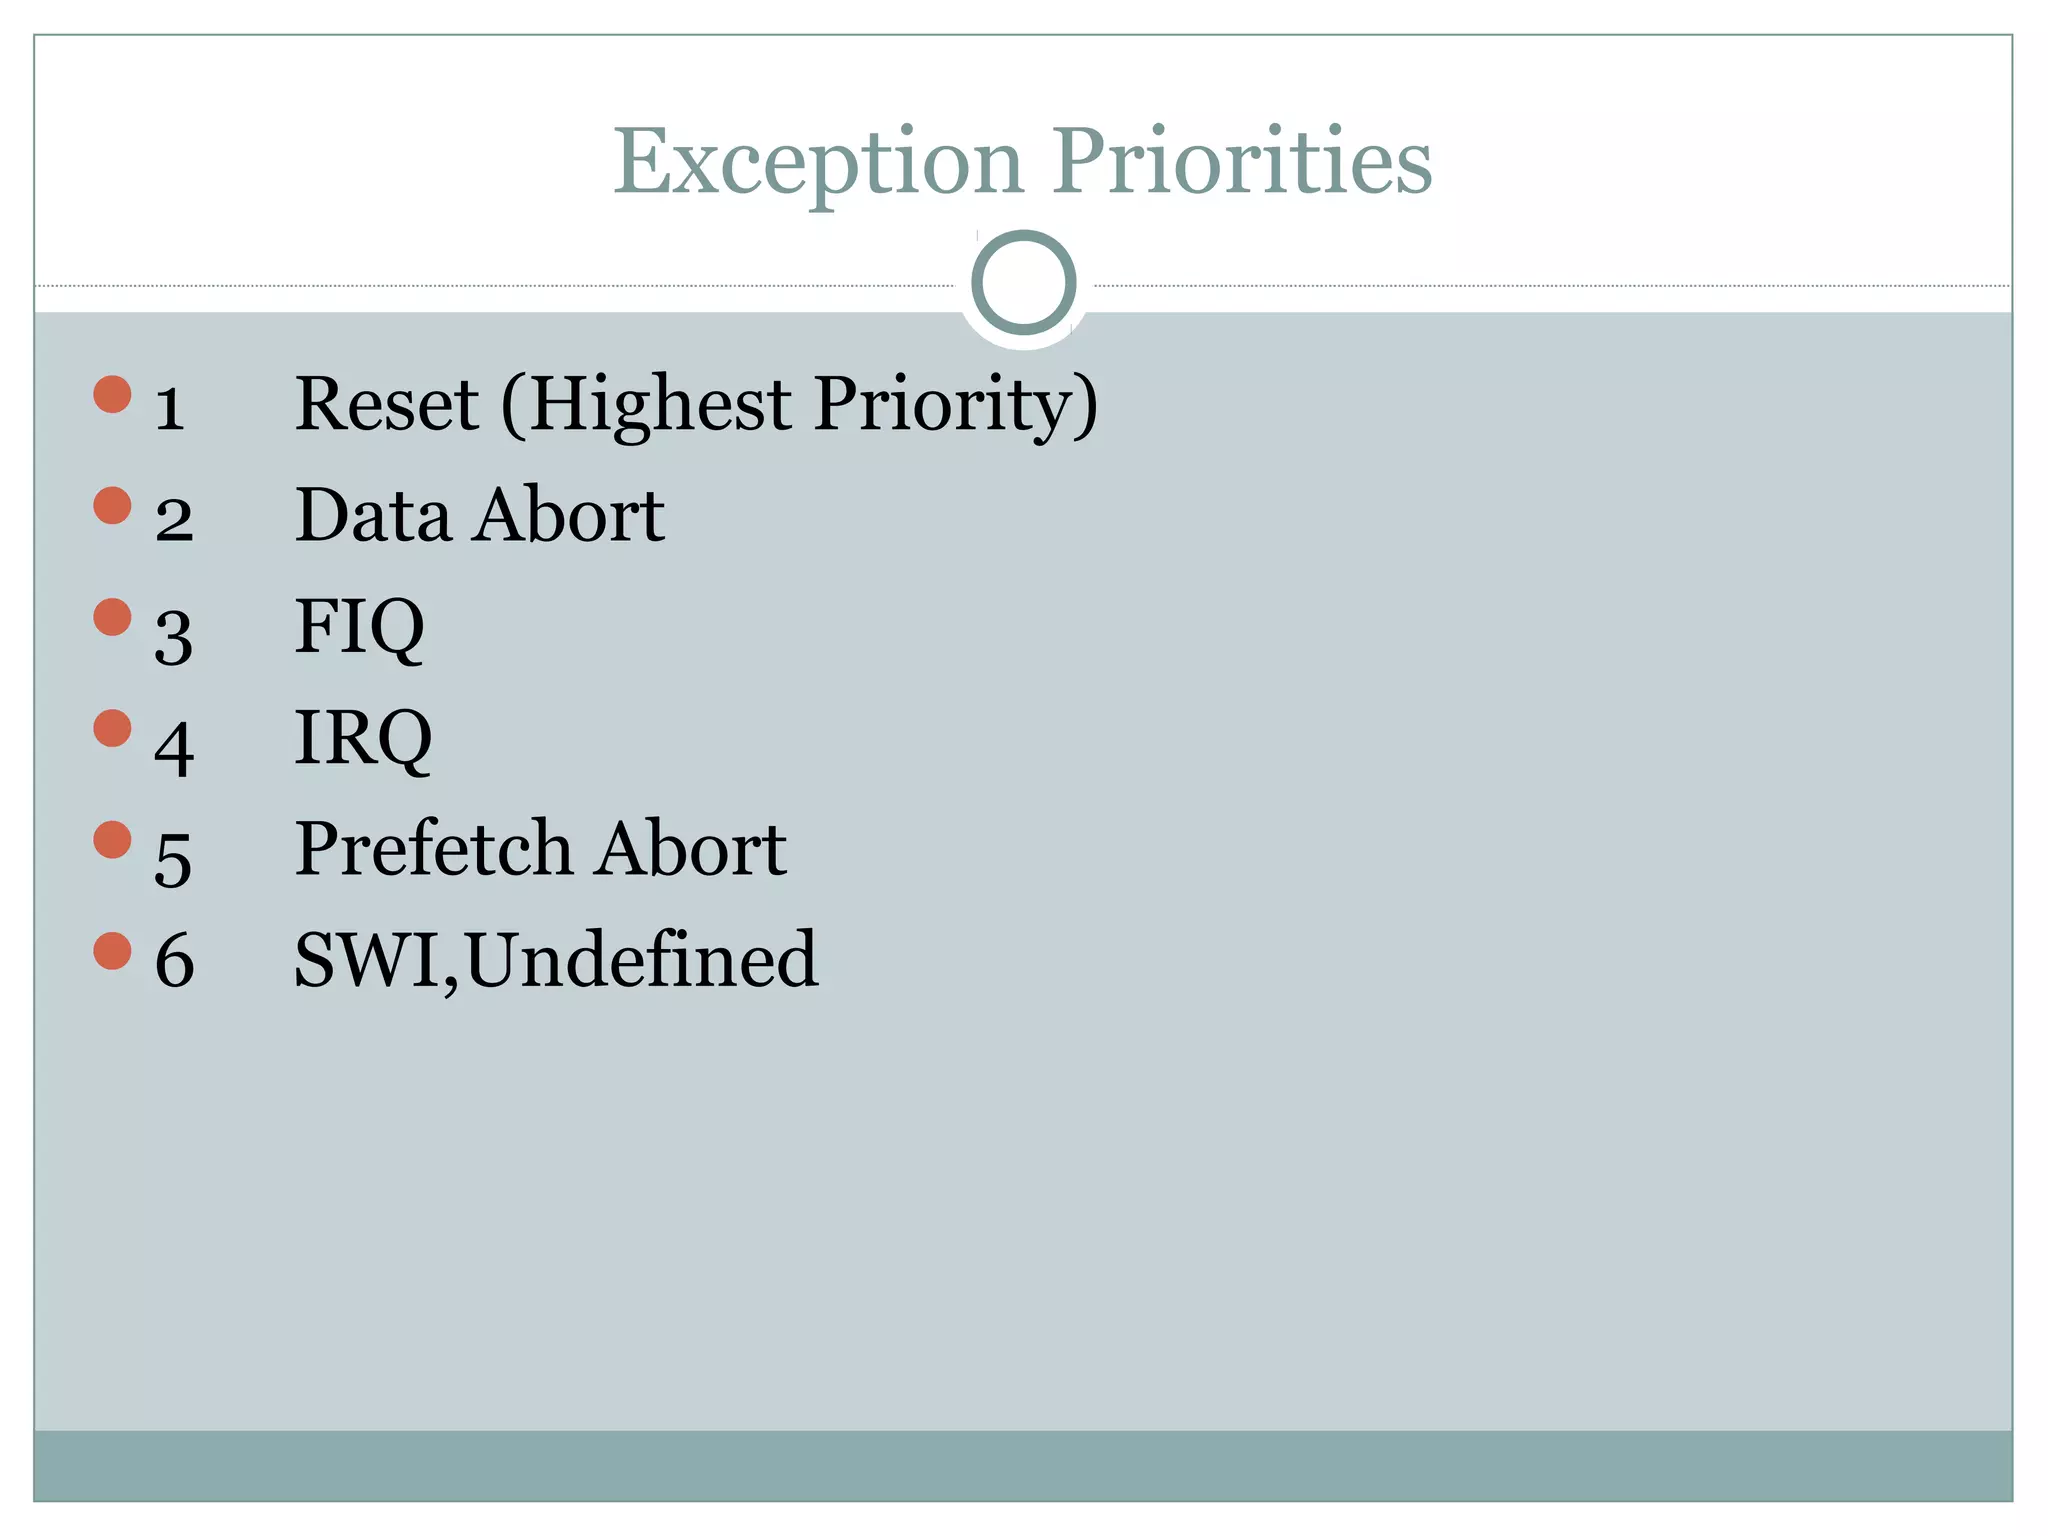Select the orange bullet beside Prefetch Abort
The height and width of the screenshot is (1536, 2048).
(x=113, y=840)
